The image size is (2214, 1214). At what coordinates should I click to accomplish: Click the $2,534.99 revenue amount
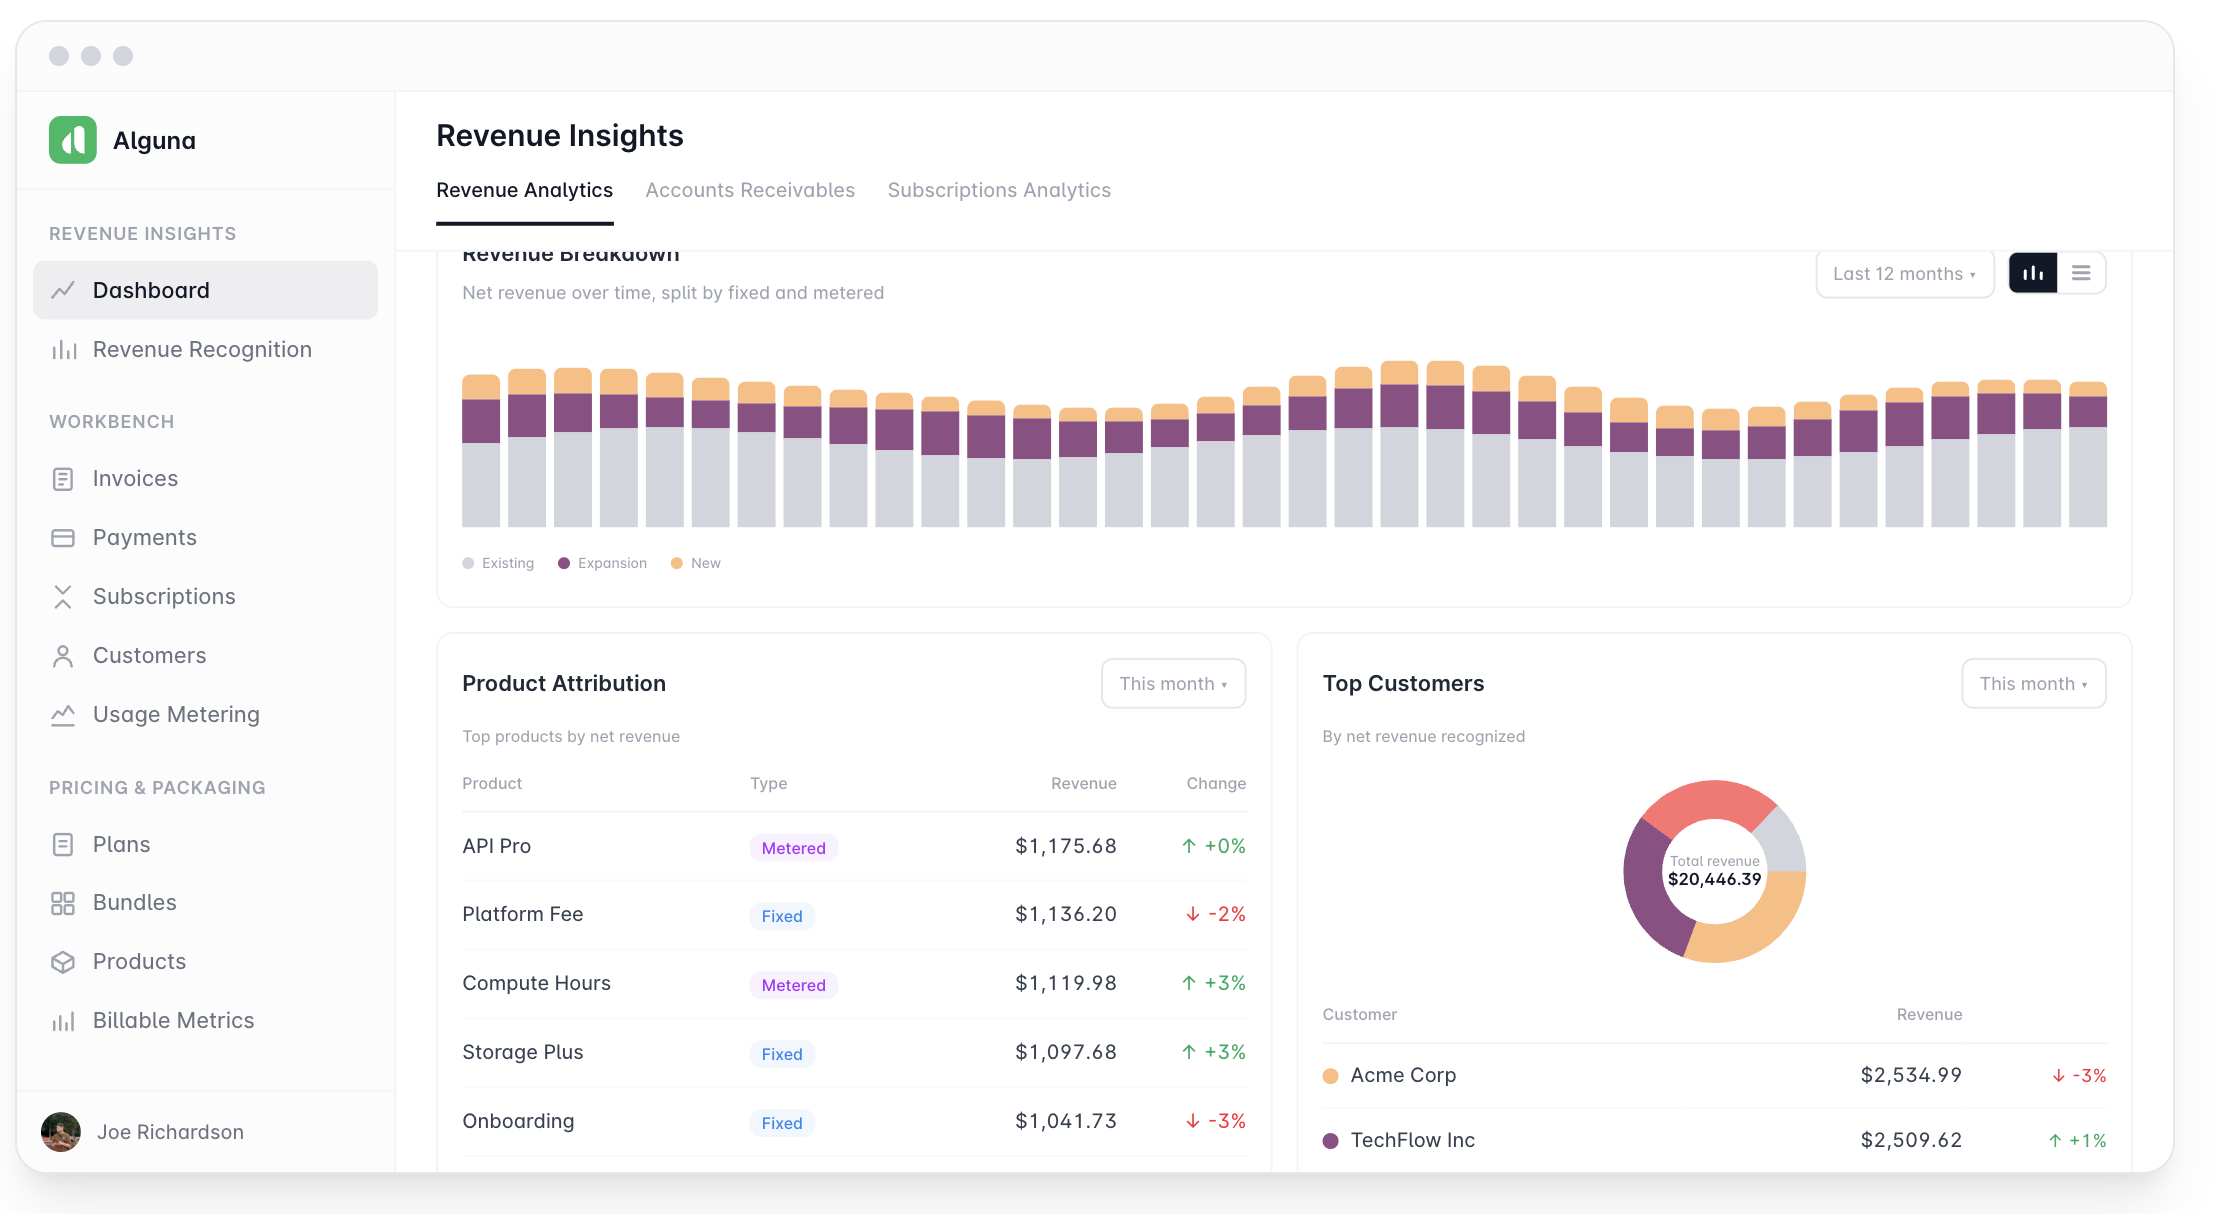tap(1911, 1076)
